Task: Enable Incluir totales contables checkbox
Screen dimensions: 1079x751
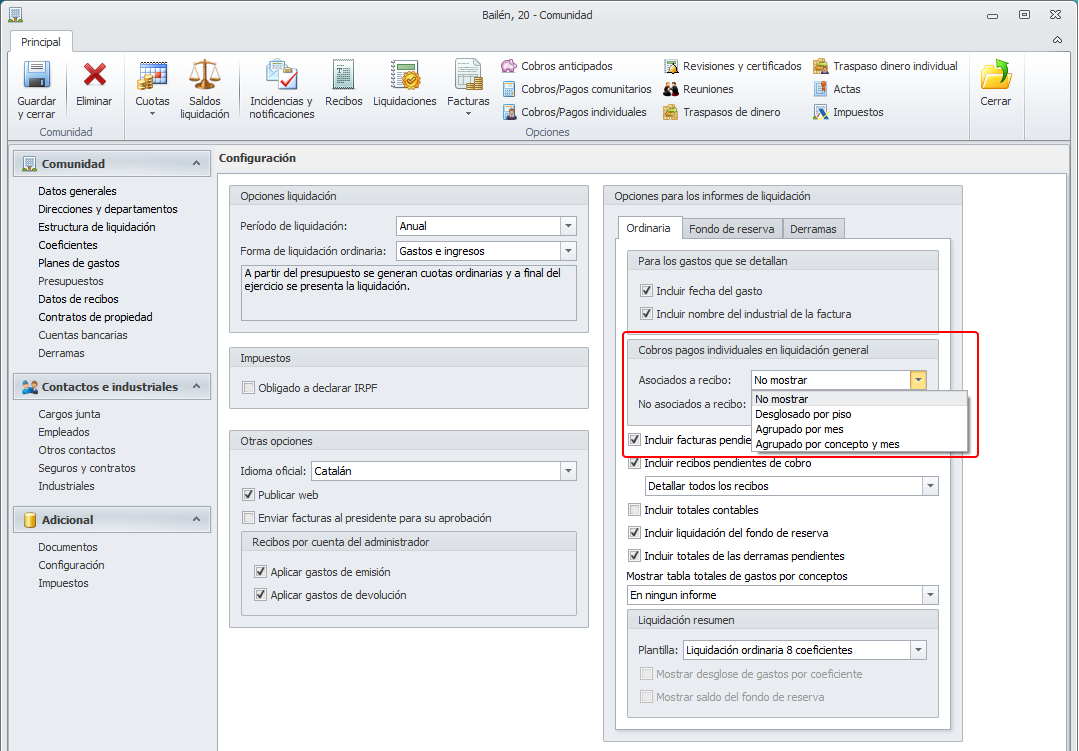Action: 634,509
